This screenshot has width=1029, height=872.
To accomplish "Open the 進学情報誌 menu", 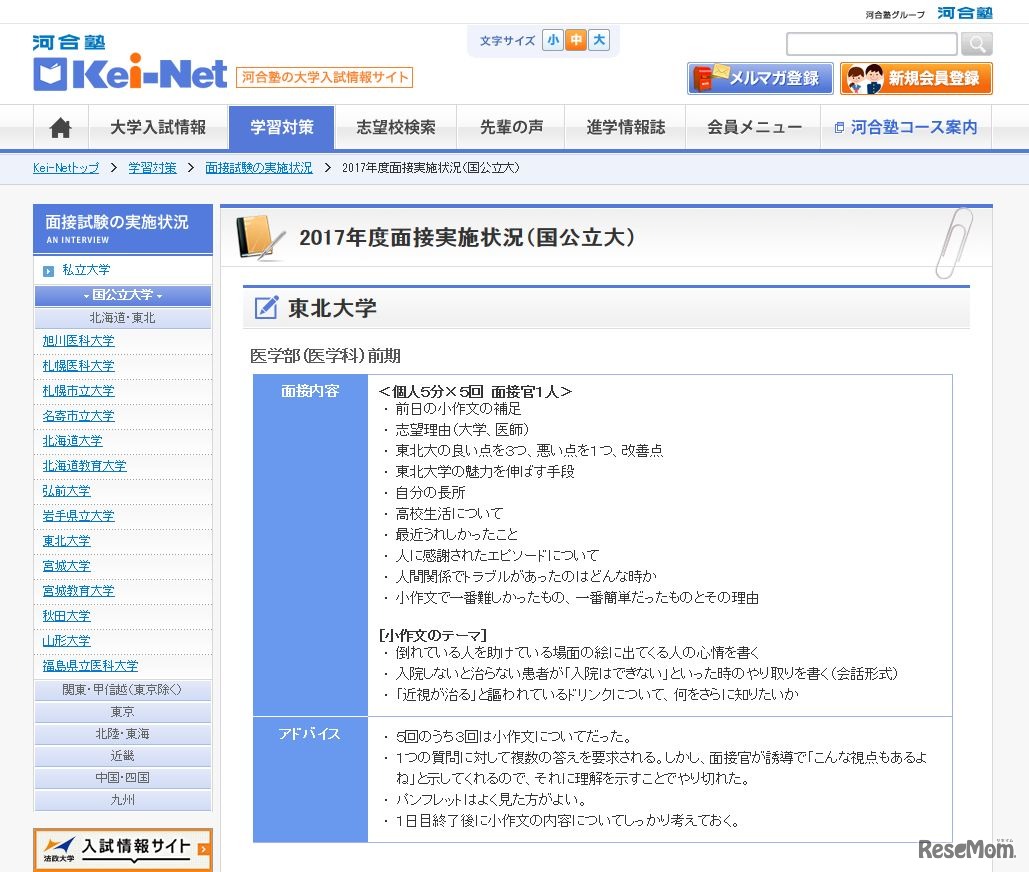I will pyautogui.click(x=625, y=127).
